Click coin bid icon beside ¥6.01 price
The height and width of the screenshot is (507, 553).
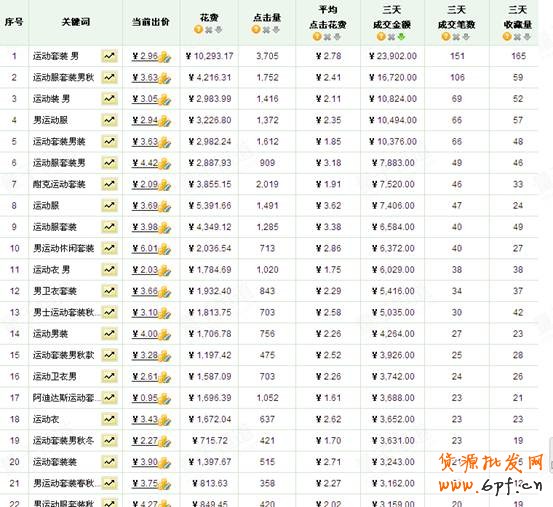point(164,249)
